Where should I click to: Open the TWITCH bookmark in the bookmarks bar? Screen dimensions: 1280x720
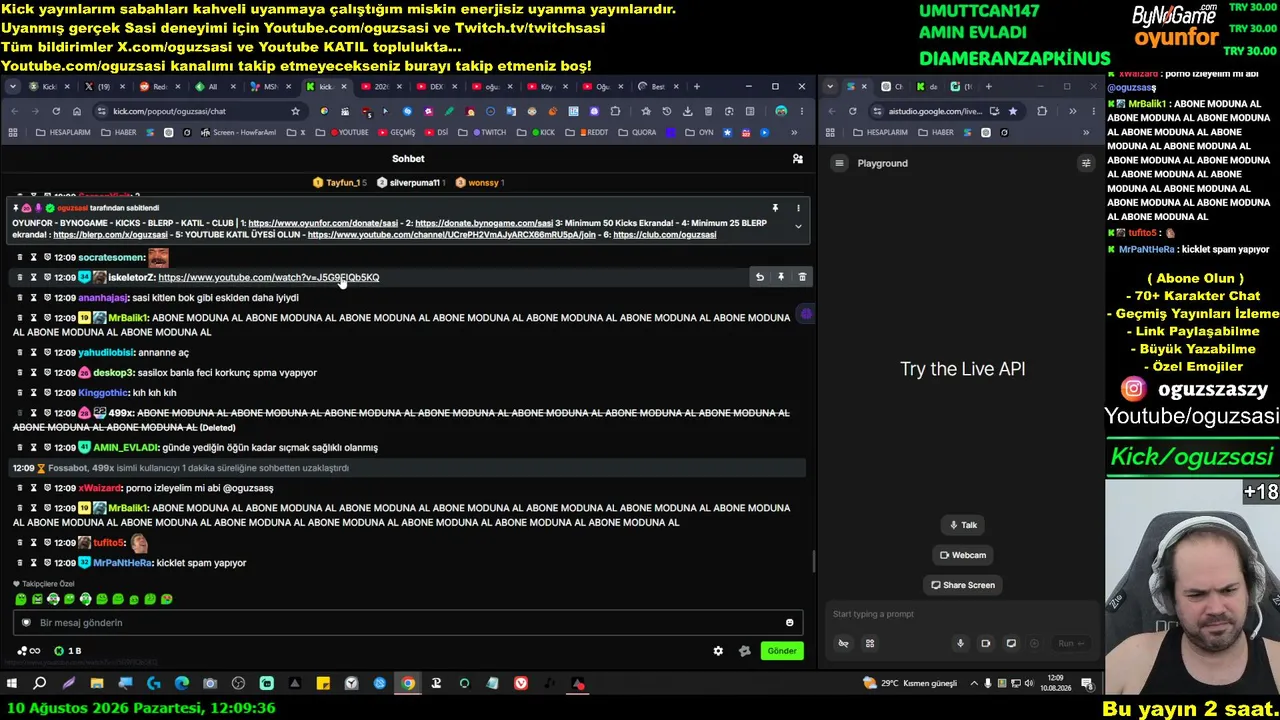[489, 133]
